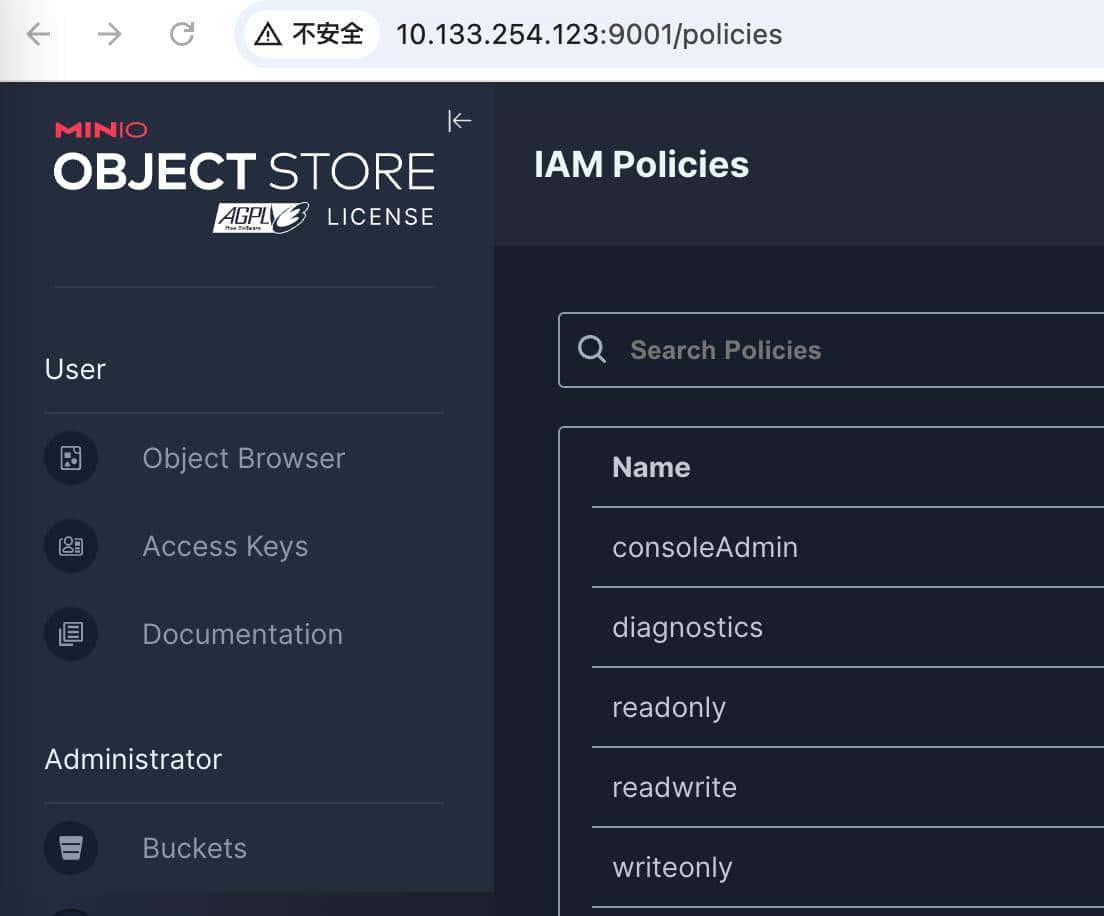Open the consoleAdmin policy
The height and width of the screenshot is (916, 1104).
tap(705, 547)
